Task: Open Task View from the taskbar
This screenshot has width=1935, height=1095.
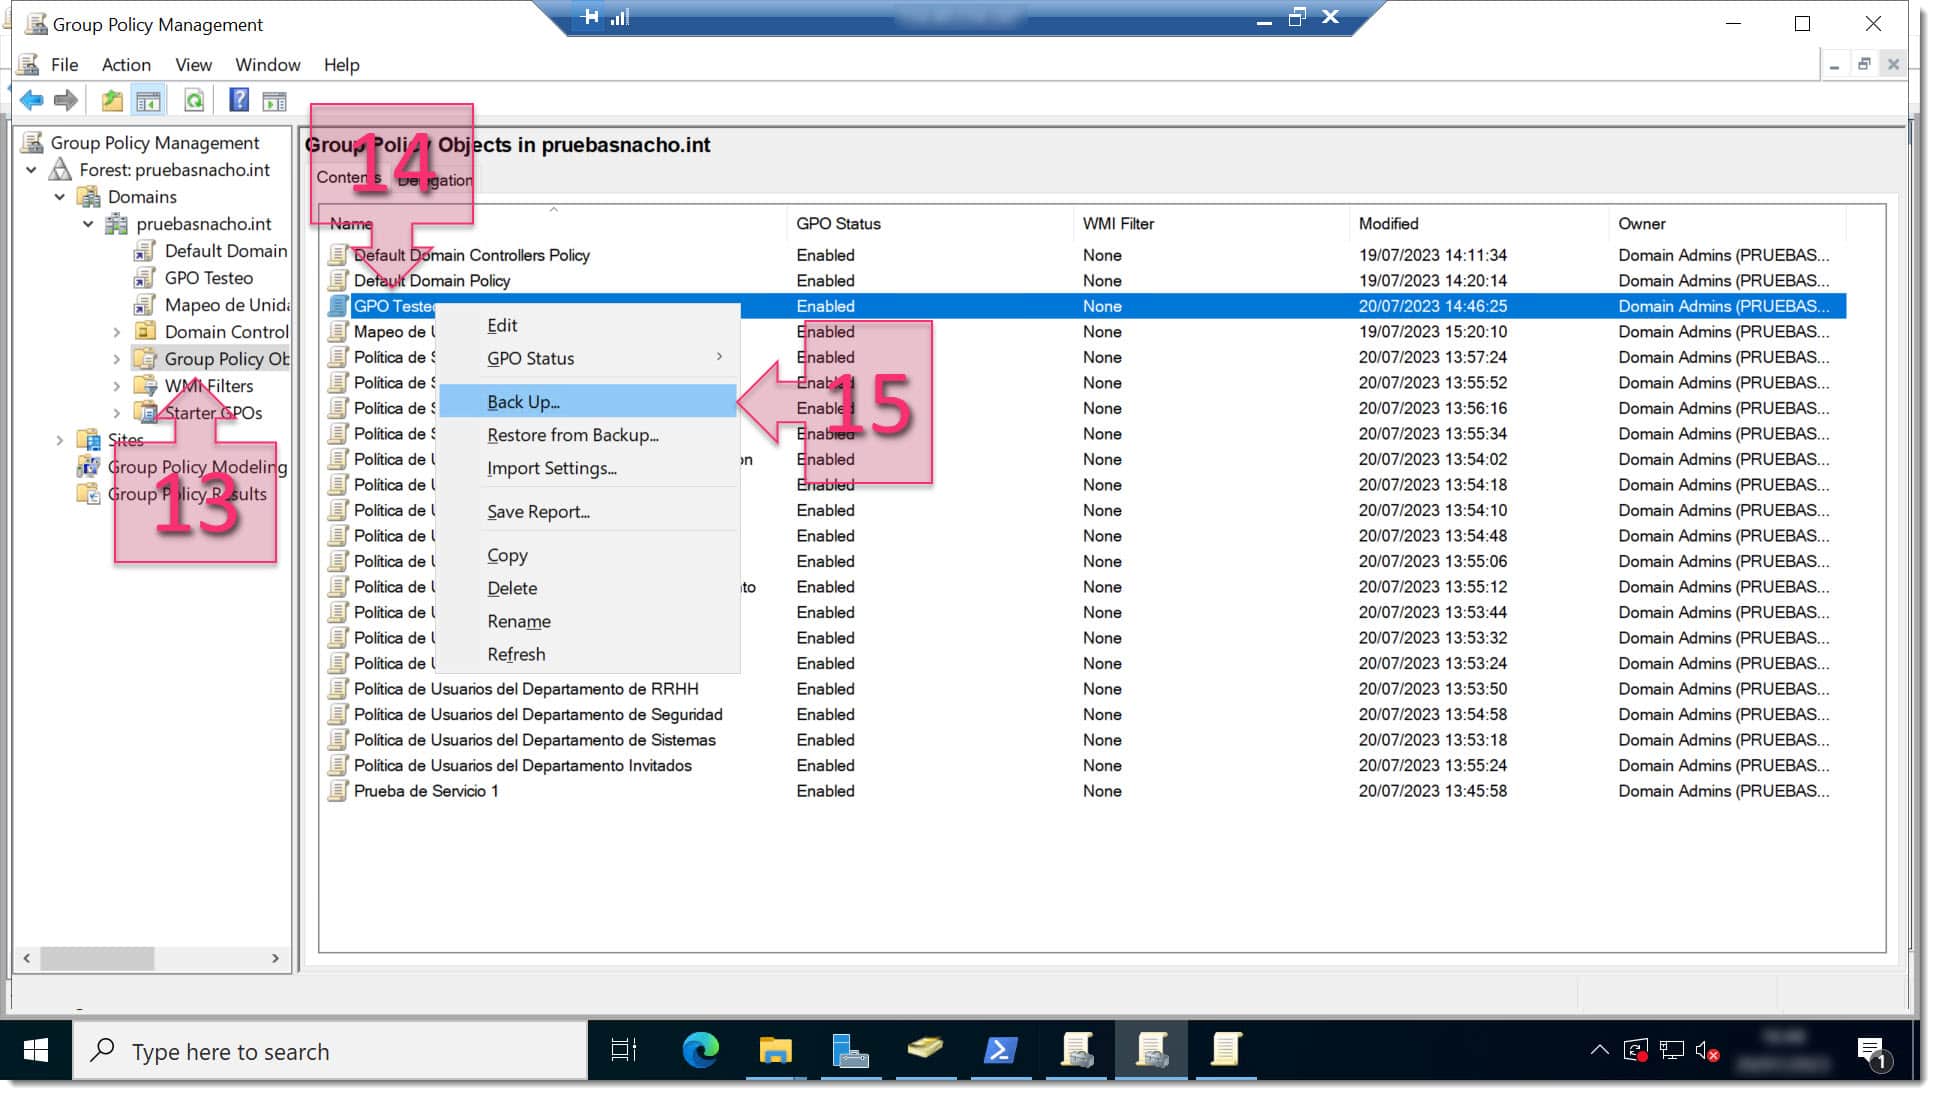Action: 624,1050
